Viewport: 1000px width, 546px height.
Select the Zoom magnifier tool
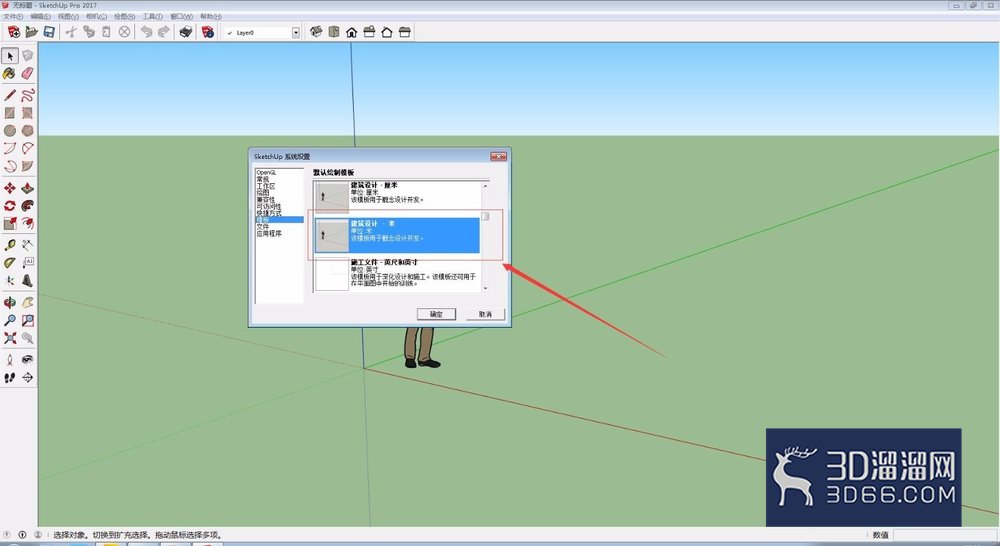[x=10, y=320]
